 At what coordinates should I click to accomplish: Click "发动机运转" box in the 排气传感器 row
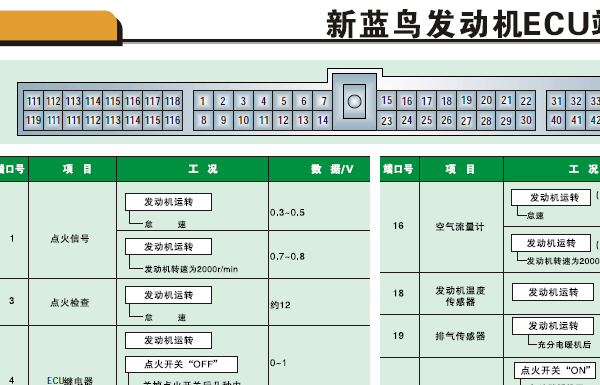click(553, 326)
